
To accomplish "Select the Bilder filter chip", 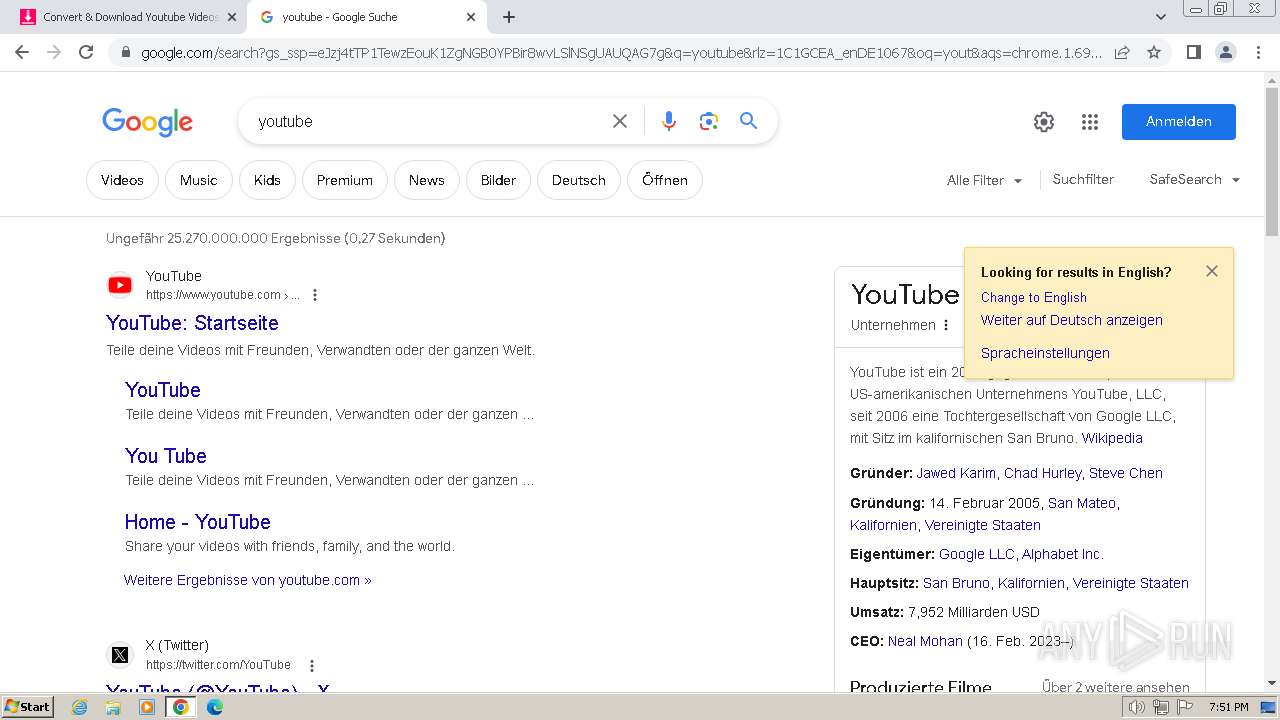I will point(498,180).
